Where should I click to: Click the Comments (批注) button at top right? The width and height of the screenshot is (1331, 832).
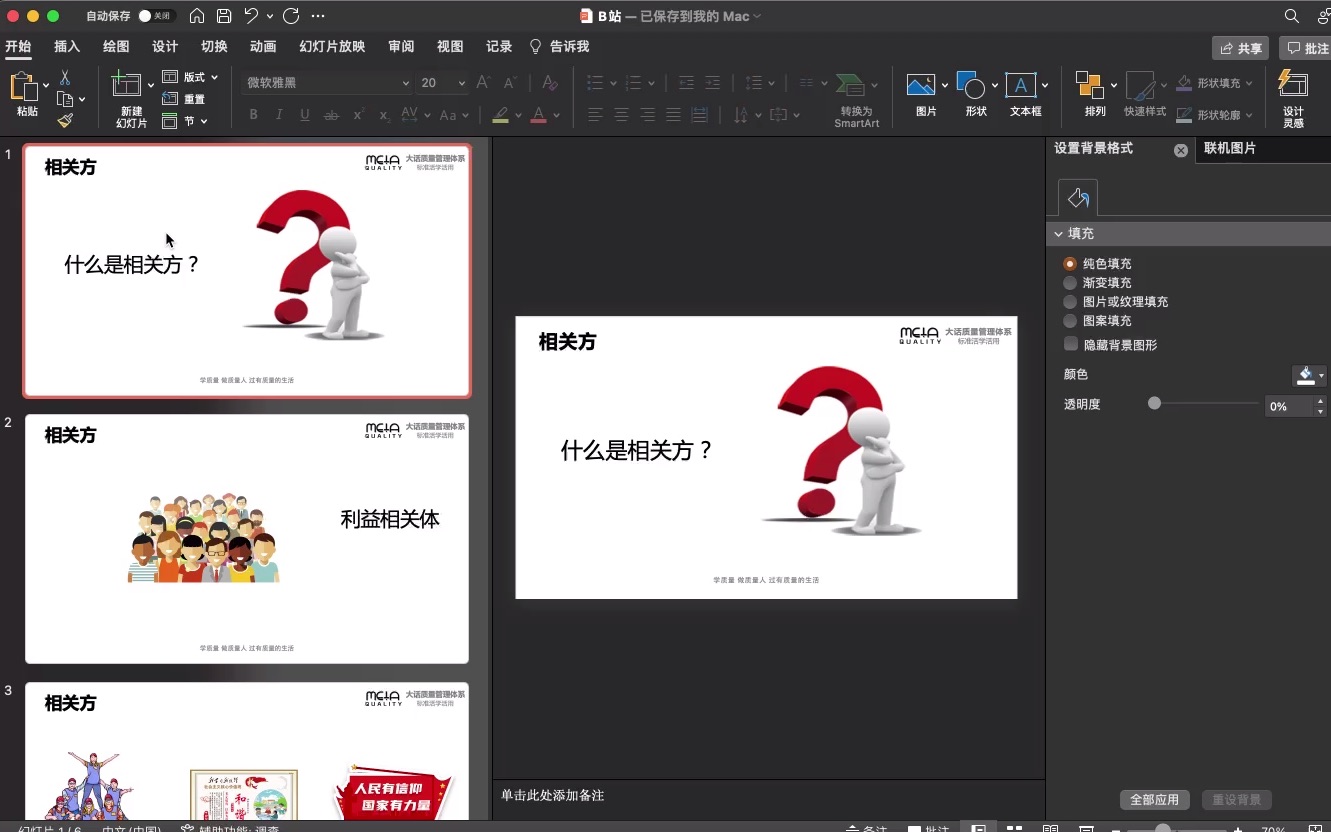pos(1306,48)
